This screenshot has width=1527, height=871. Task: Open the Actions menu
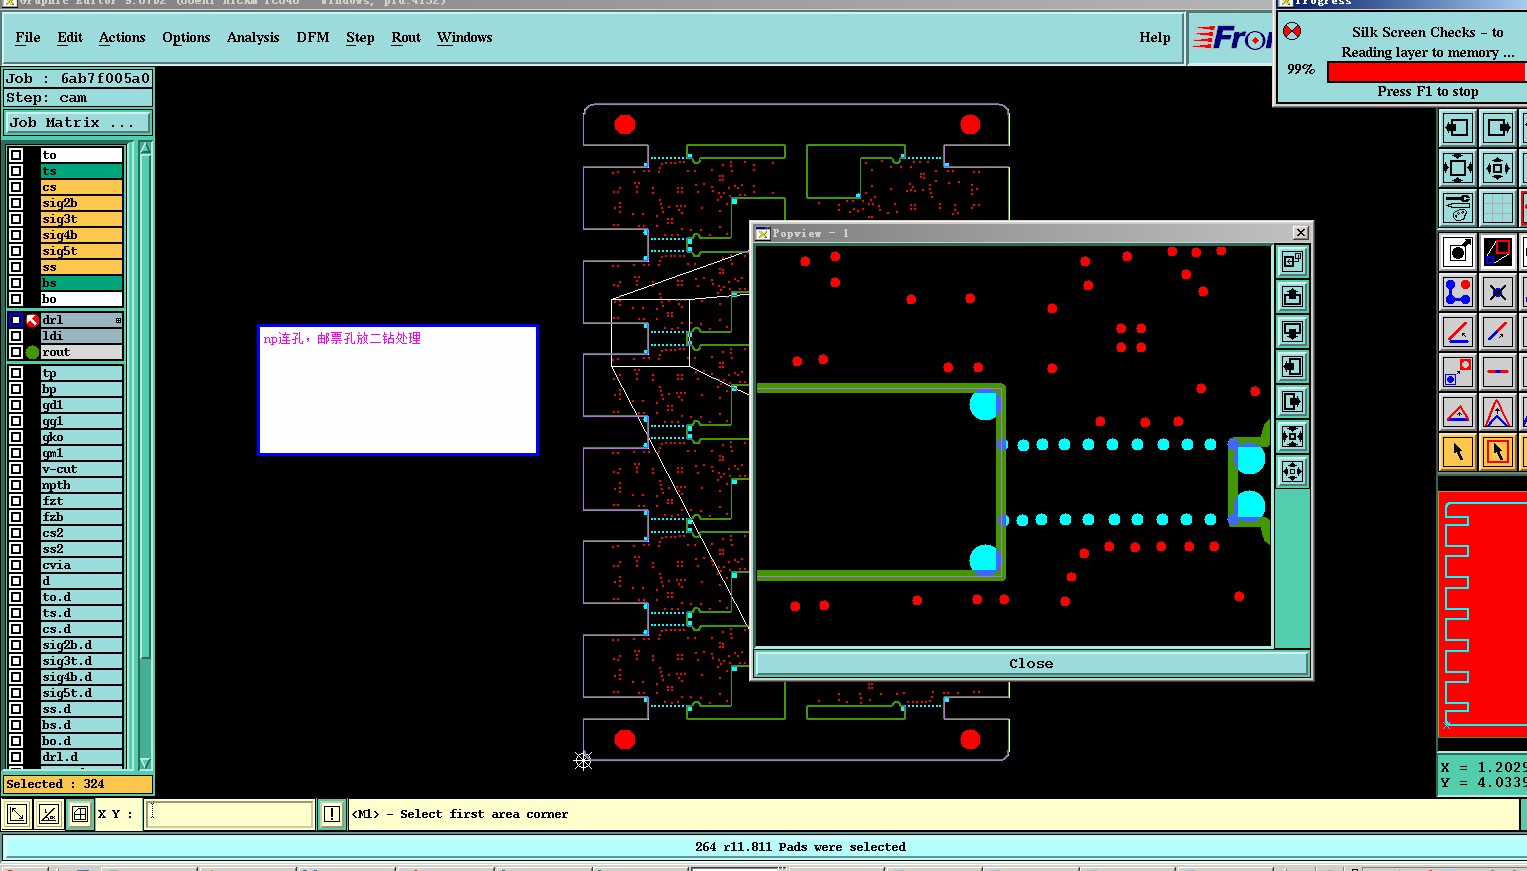(x=122, y=37)
